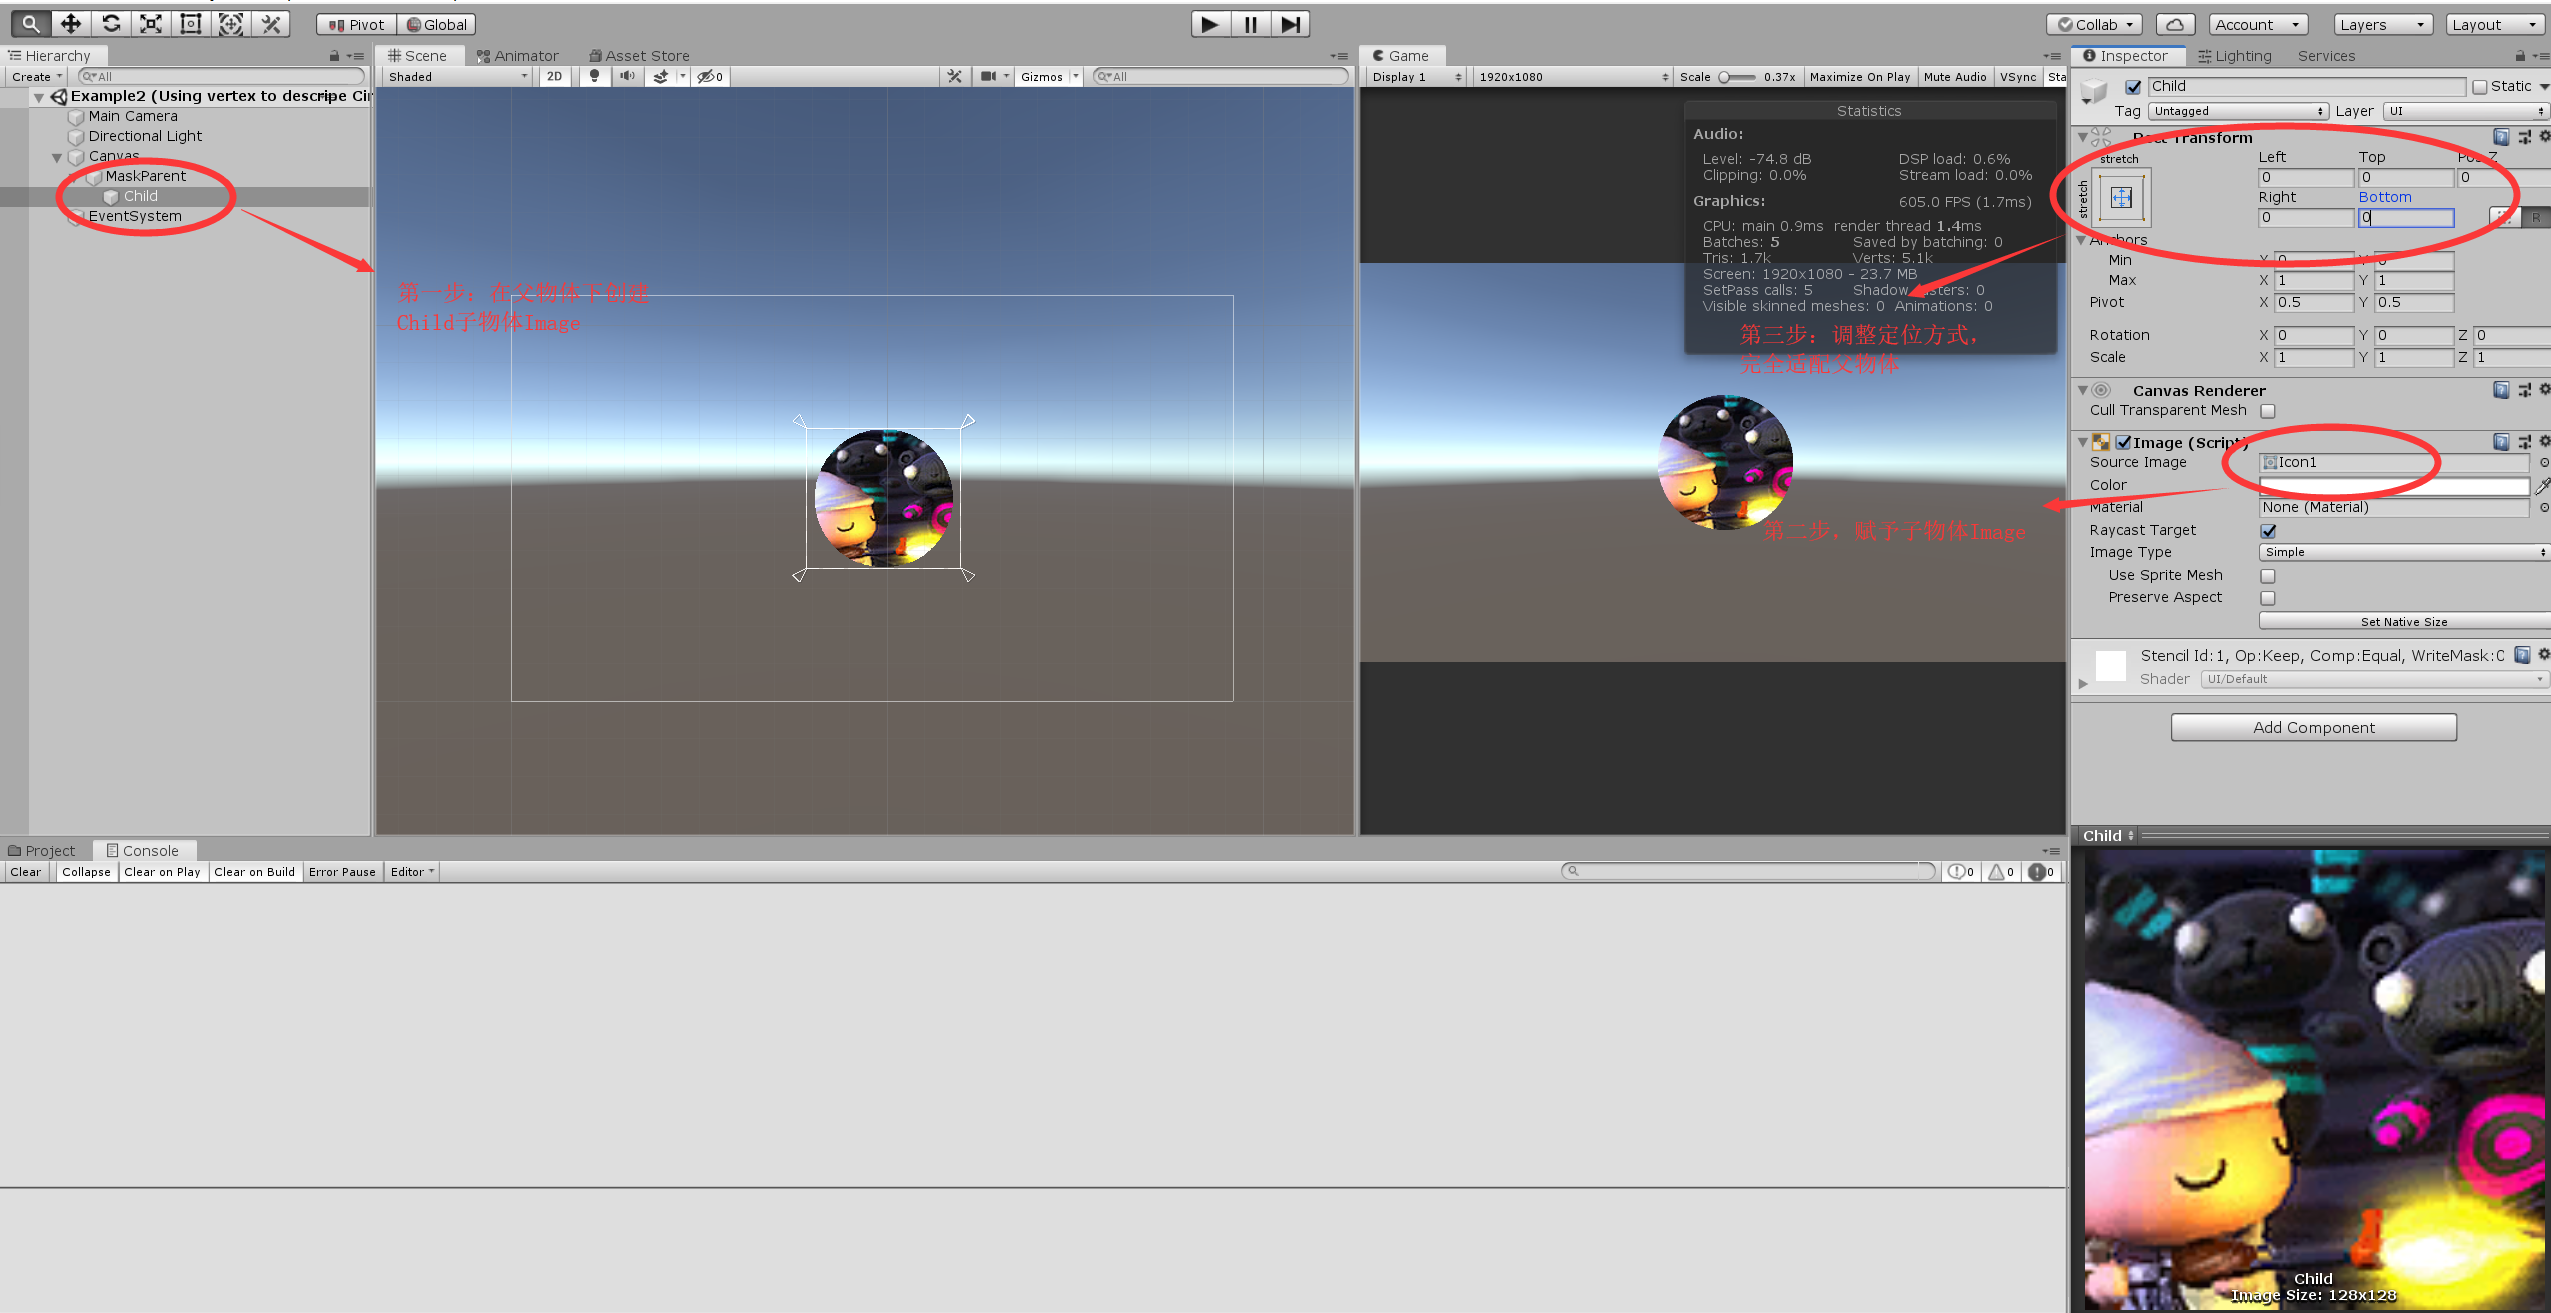
Task: Toggle Cull Transparent Mesh checkbox
Action: point(2268,411)
